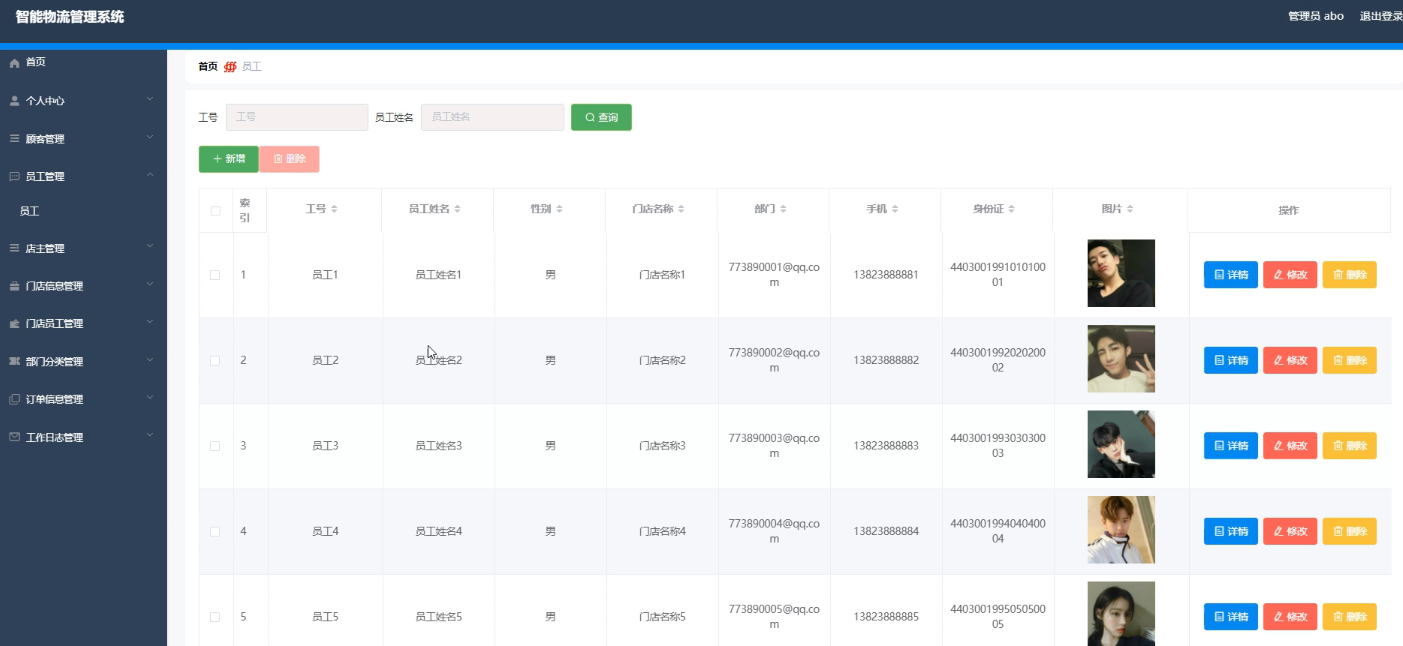Expand the 订单信息管理 menu chevron
Screen dimensions: 1403x646
[x=150, y=398]
